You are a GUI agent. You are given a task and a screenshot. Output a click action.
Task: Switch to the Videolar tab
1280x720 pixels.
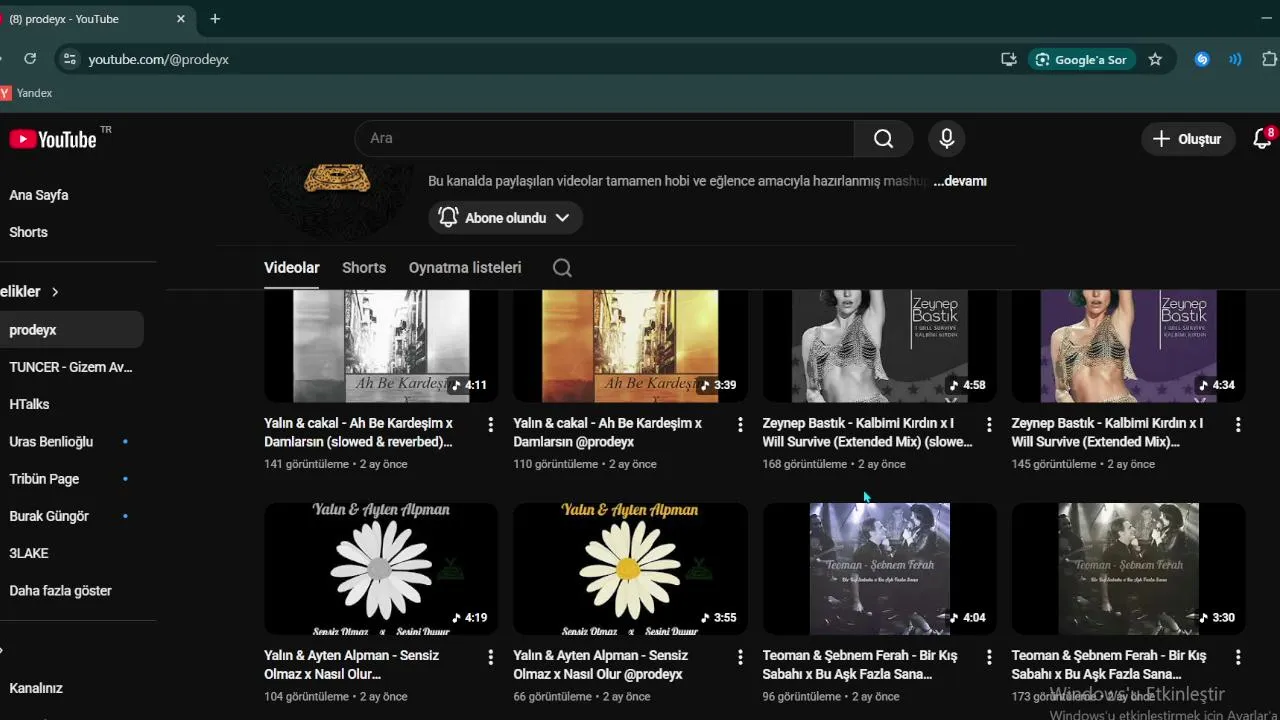click(292, 268)
